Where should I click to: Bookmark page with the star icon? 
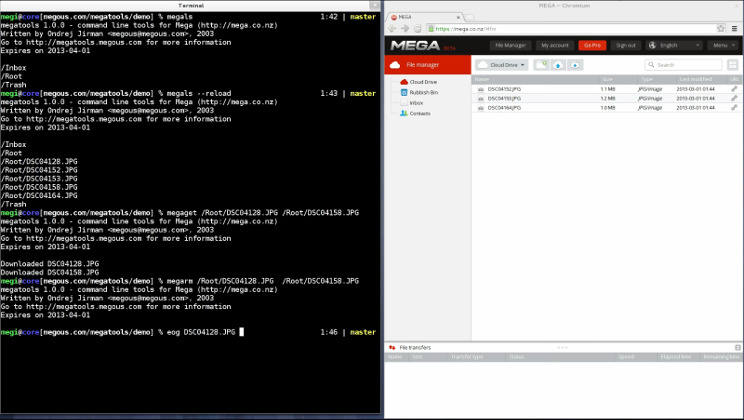[721, 28]
